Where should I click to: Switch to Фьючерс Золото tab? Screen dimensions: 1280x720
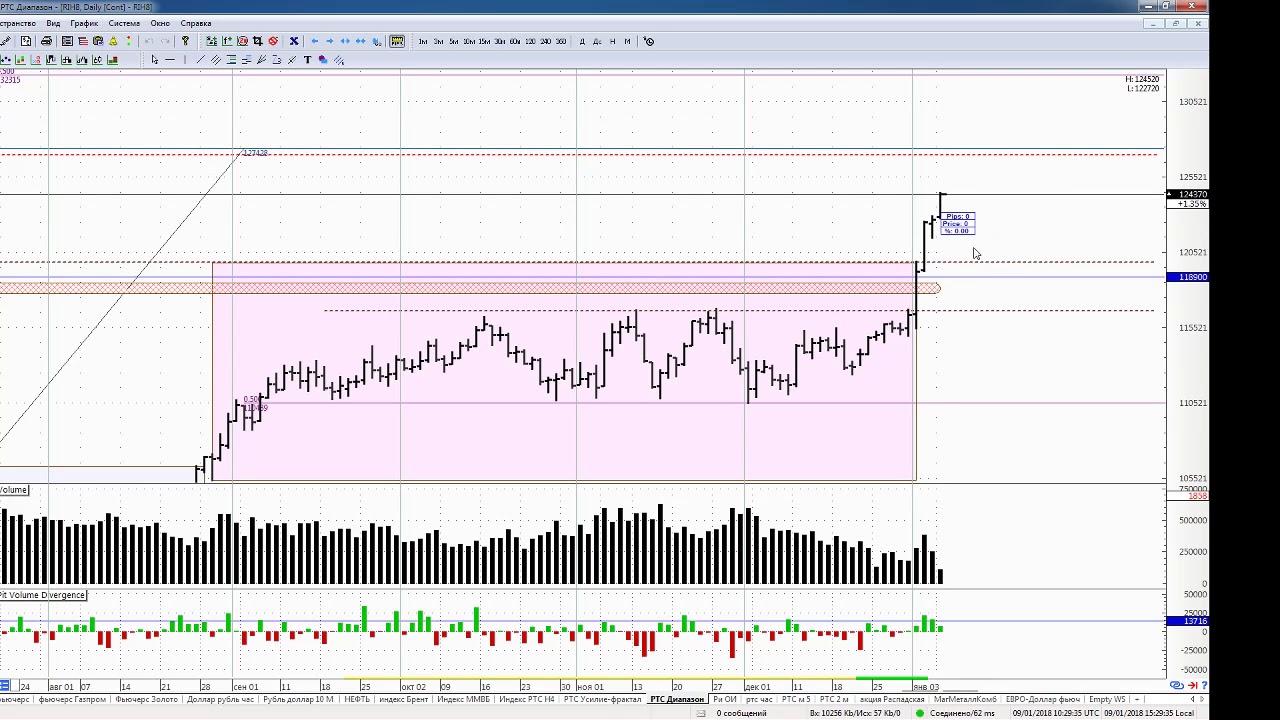[146, 699]
